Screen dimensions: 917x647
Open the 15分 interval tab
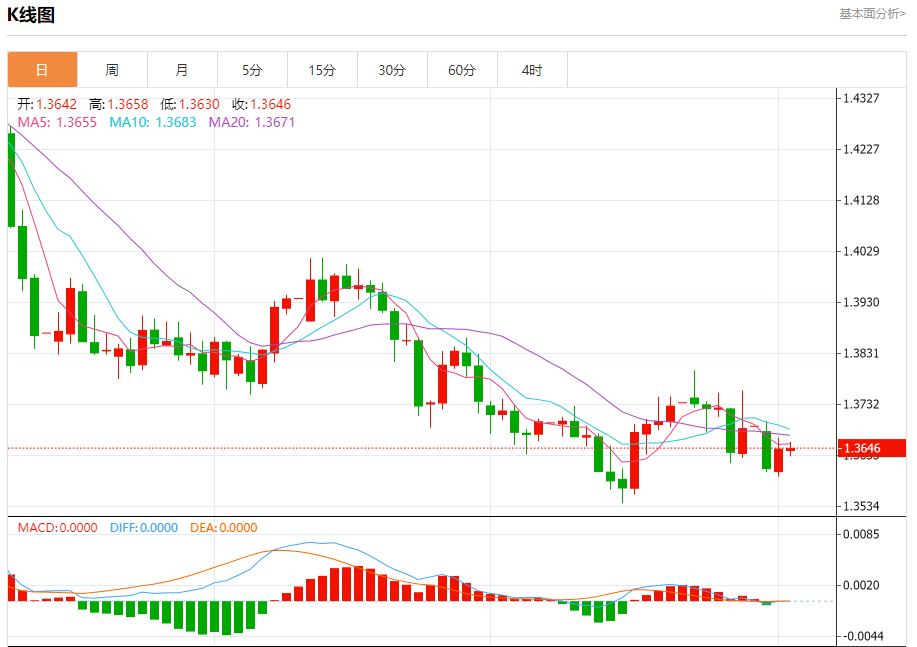click(x=322, y=70)
